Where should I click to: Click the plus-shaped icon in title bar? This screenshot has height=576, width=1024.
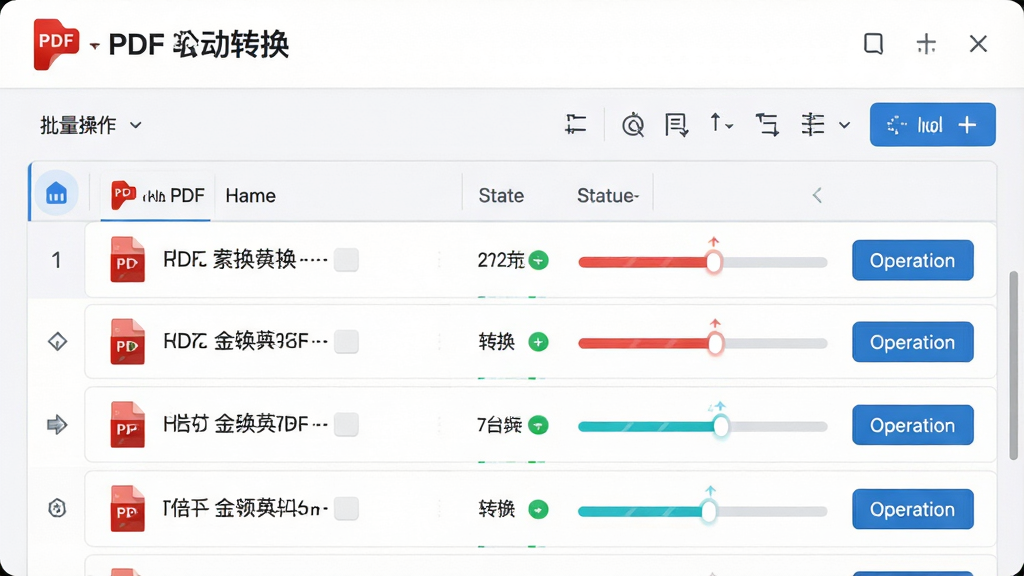point(926,44)
